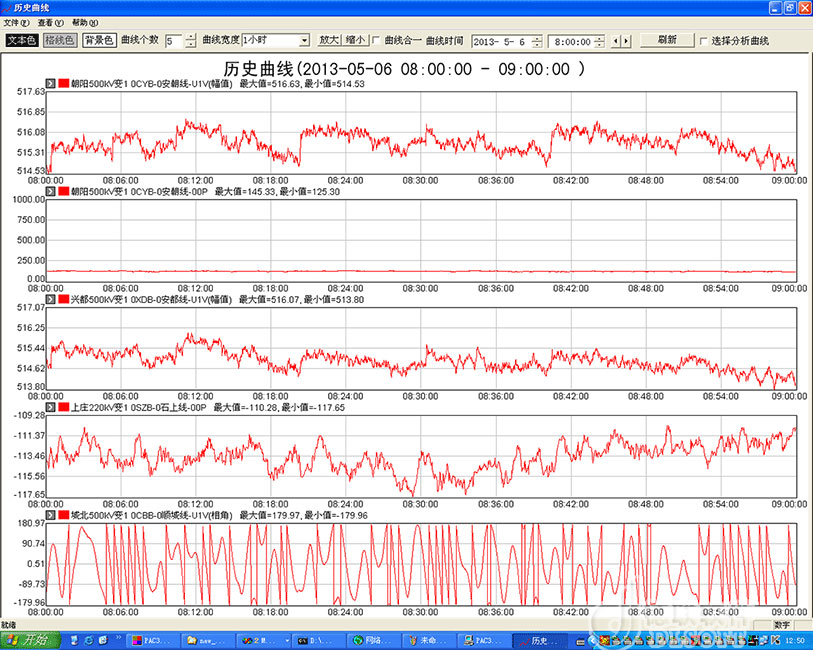Tick the 选择分析曲线 checkbox
The width and height of the screenshot is (813, 650).
pos(703,41)
